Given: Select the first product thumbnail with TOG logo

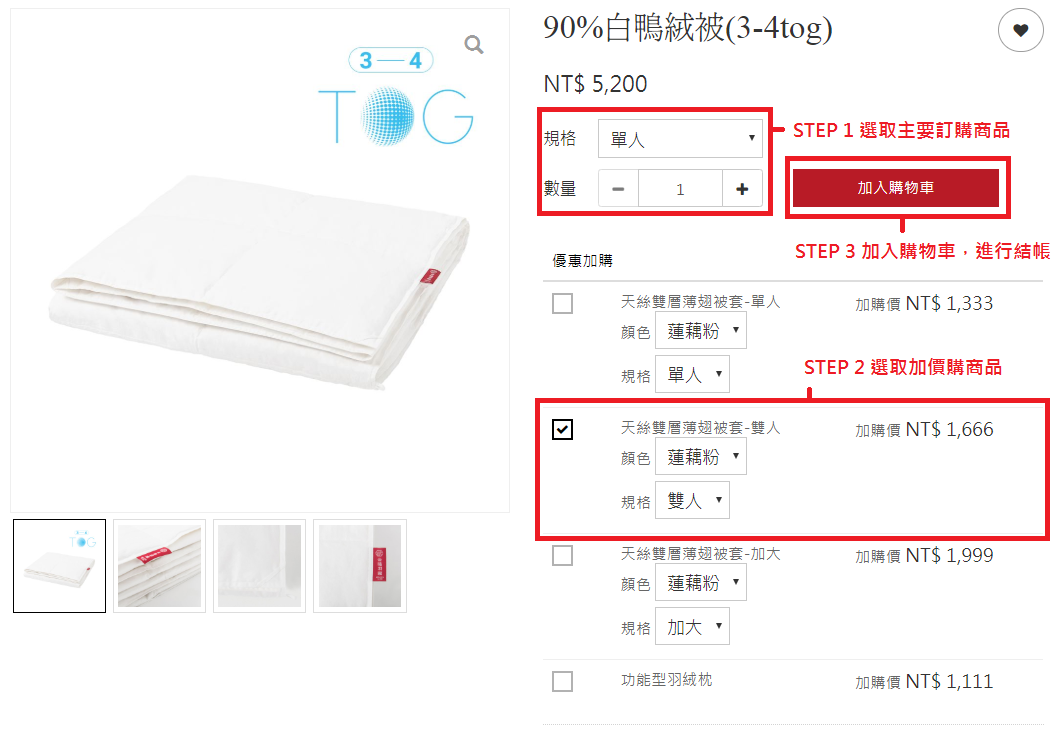Looking at the screenshot, I should [x=60, y=566].
